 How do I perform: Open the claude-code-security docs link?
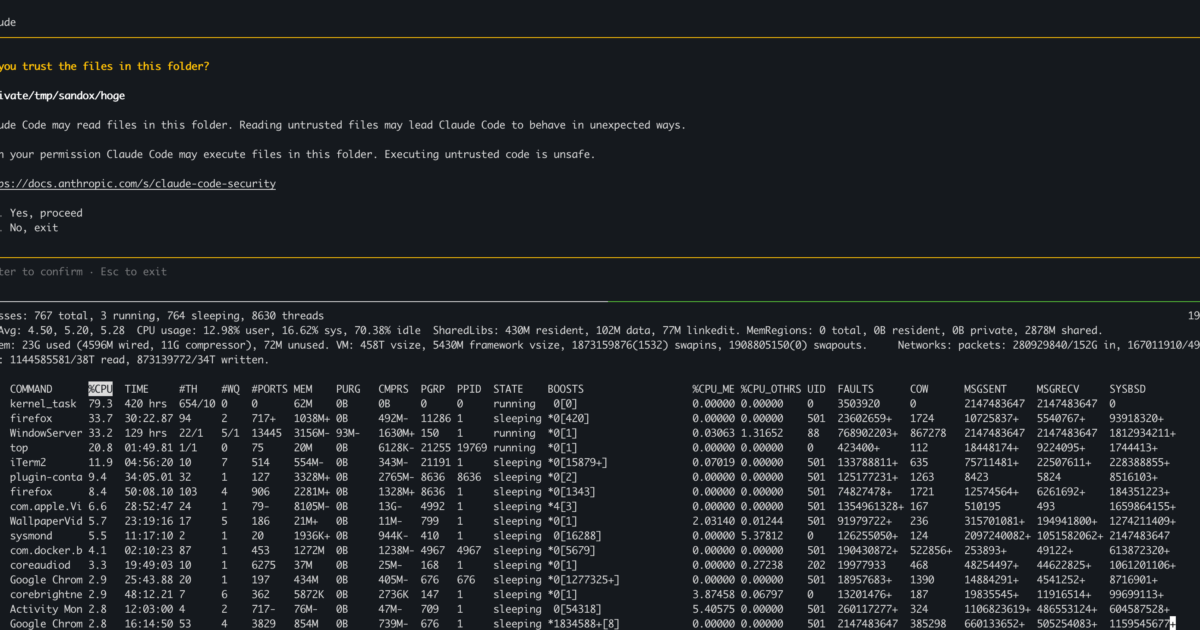pyautogui.click(x=138, y=184)
